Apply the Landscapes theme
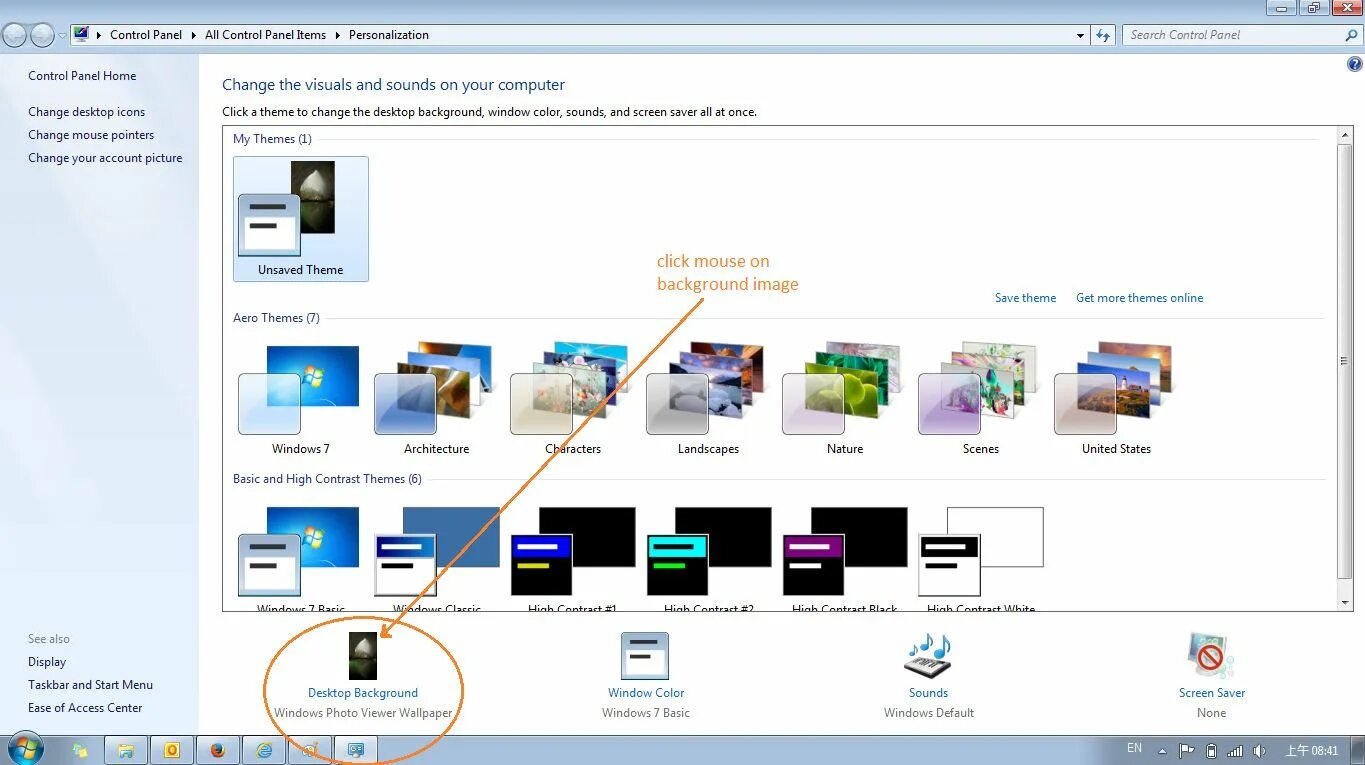 pyautogui.click(x=708, y=398)
